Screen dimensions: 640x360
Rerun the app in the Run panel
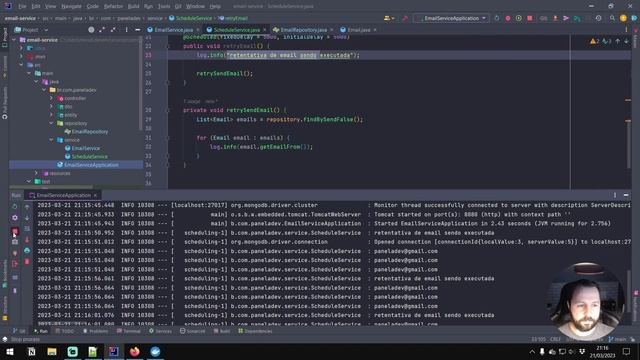[15, 207]
